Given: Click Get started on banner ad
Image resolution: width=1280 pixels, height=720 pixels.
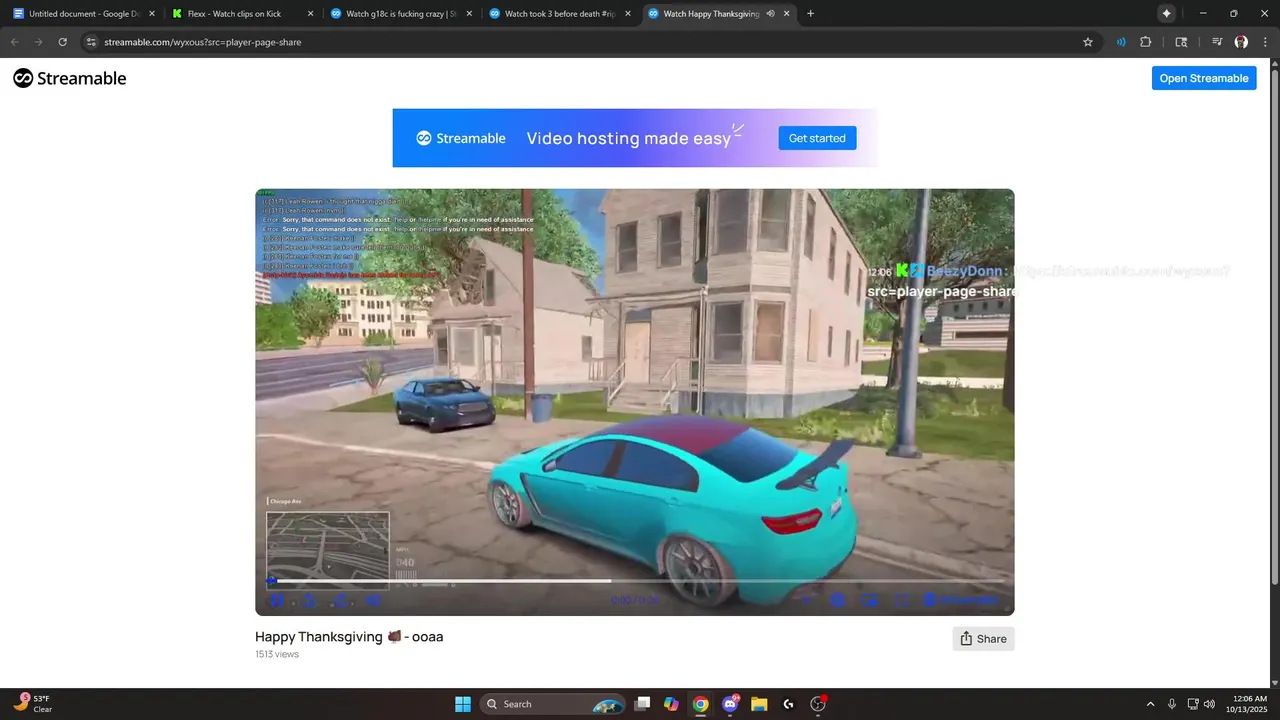Looking at the screenshot, I should (x=817, y=138).
